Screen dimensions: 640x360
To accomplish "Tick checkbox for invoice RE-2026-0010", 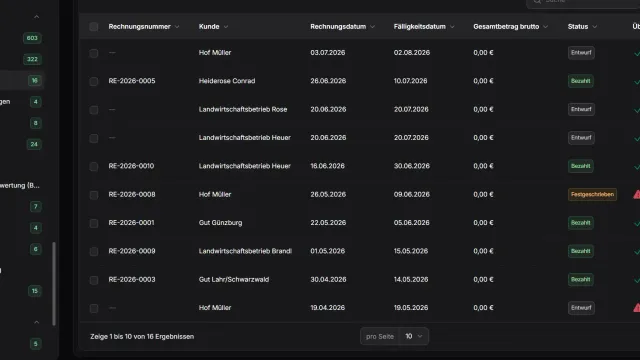I will pos(93,167).
